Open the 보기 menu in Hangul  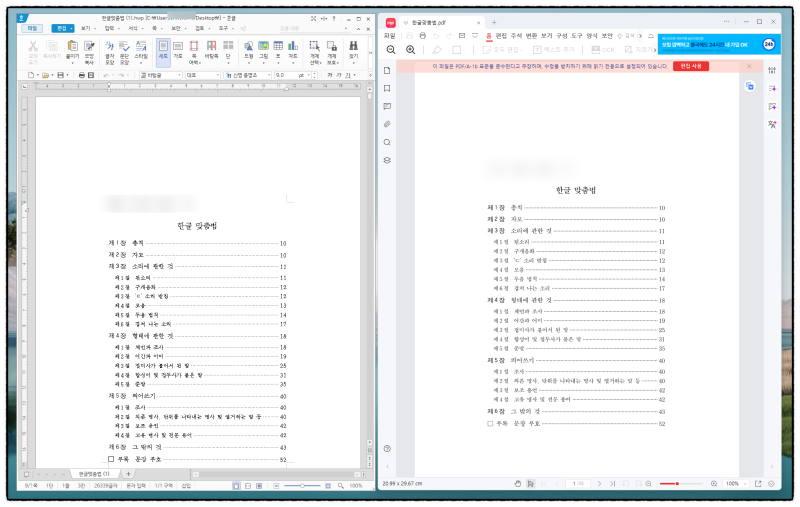click(x=85, y=29)
